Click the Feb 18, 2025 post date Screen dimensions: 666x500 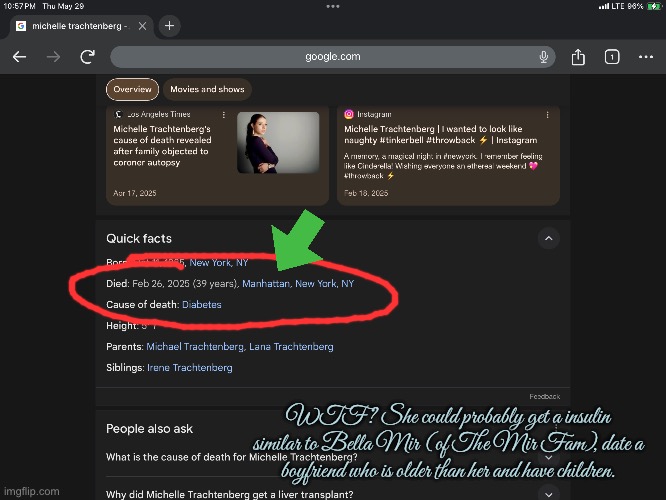(366, 193)
